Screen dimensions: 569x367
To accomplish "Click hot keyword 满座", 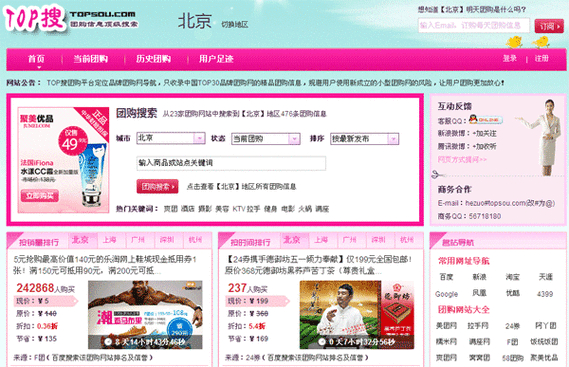I will coord(322,209).
